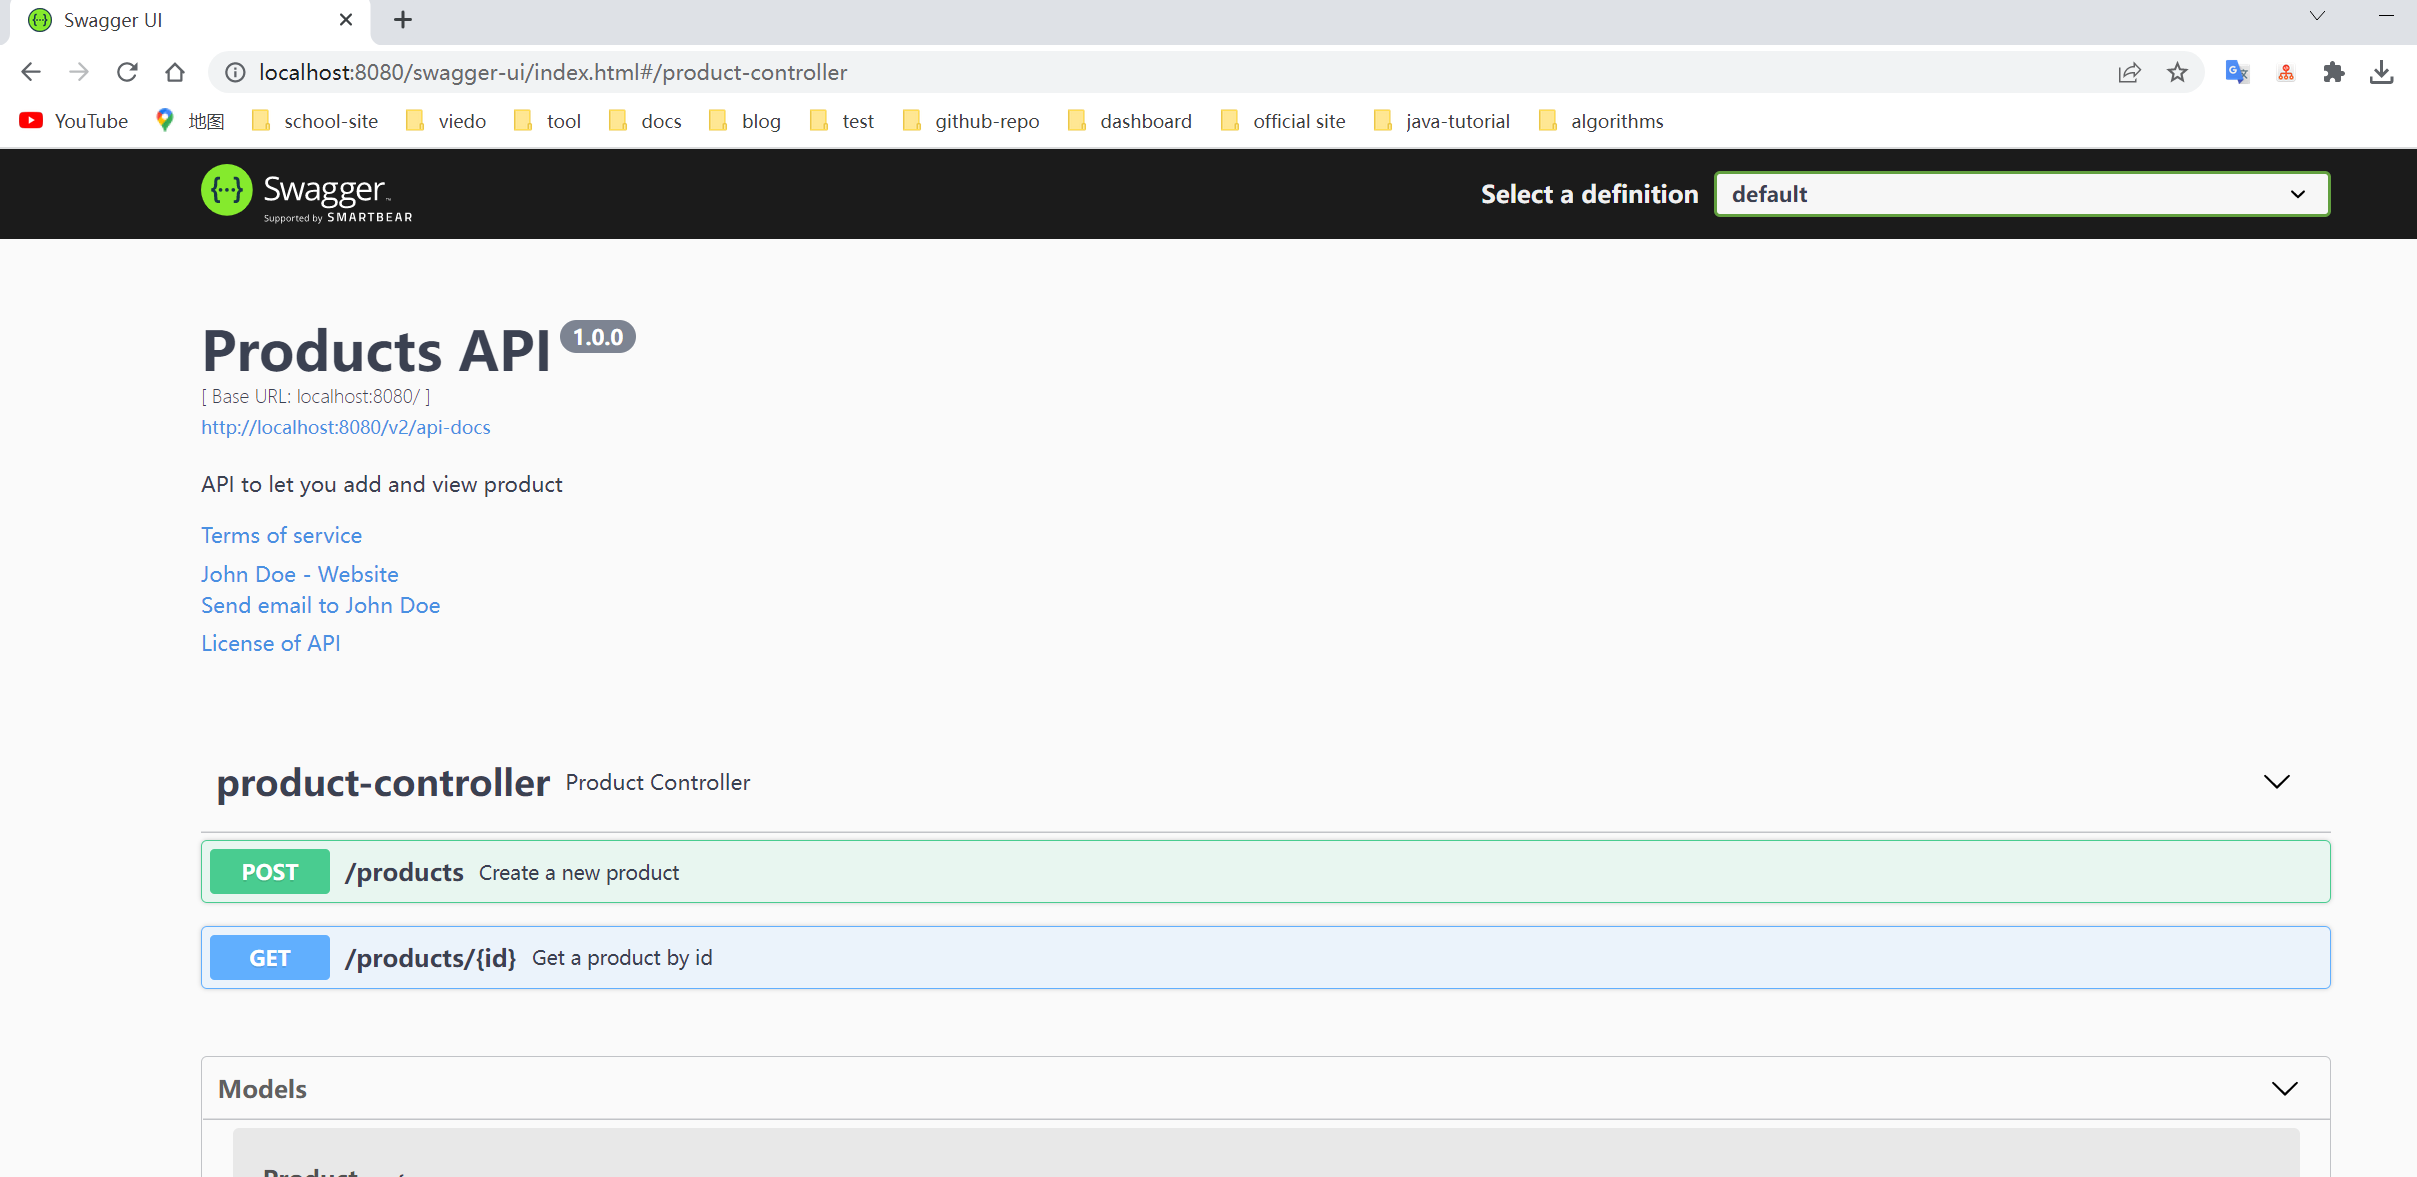This screenshot has width=2417, height=1177.
Task: Click the Base URL localhost:8080 text
Action: (x=316, y=396)
